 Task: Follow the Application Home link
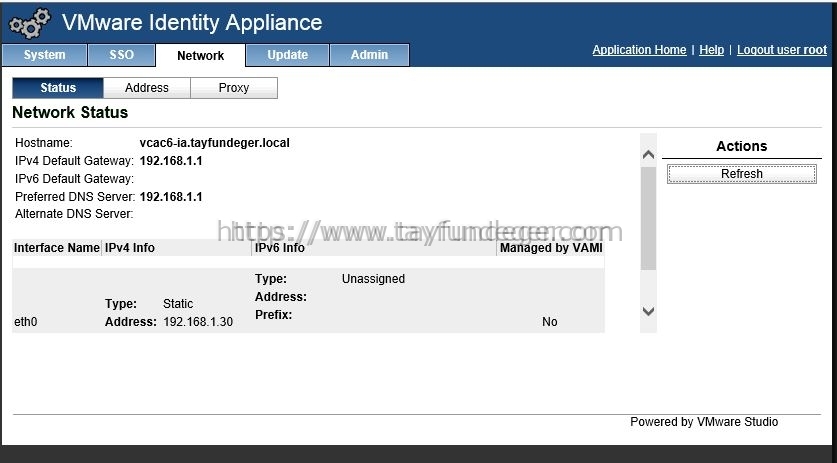[639, 50]
